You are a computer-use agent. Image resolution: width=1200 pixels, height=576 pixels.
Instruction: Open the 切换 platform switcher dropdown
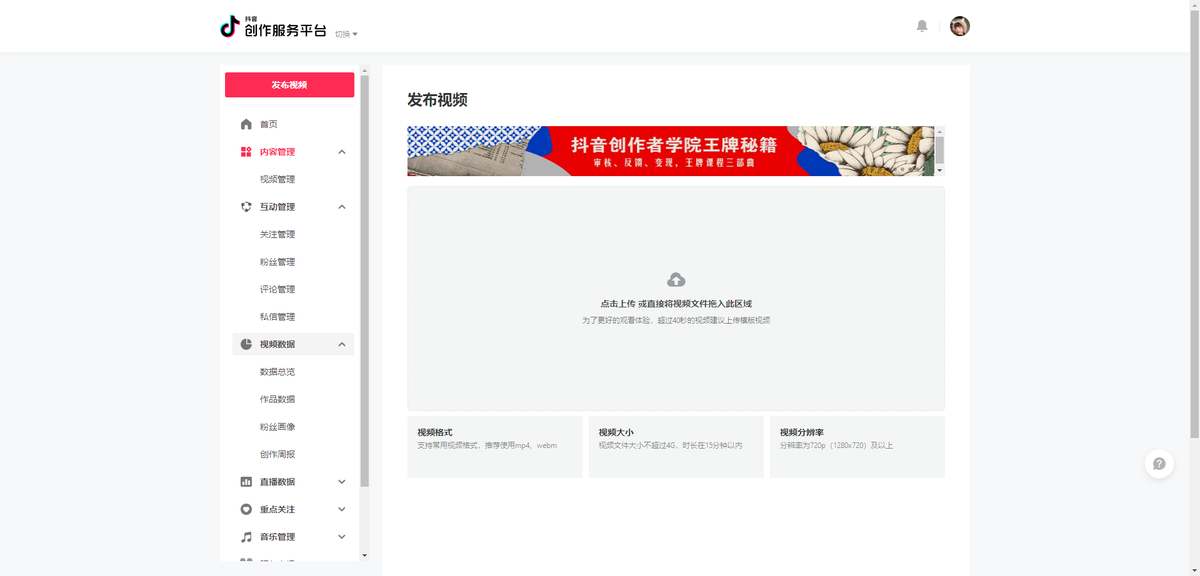coord(346,34)
